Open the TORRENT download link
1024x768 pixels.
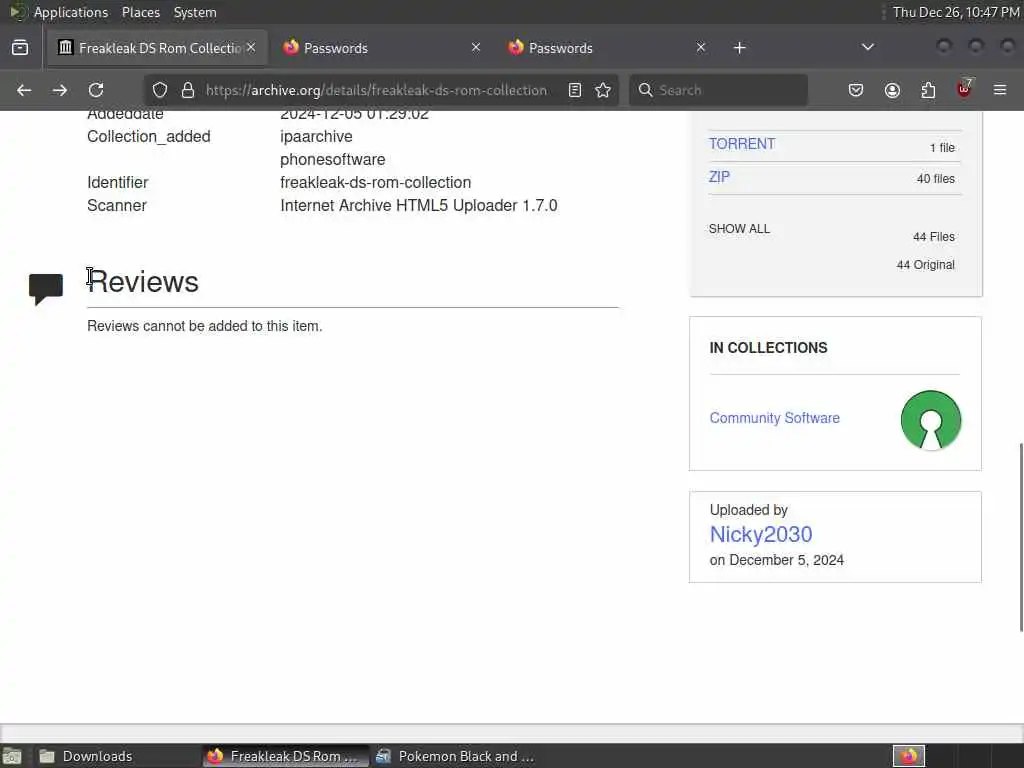[742, 144]
